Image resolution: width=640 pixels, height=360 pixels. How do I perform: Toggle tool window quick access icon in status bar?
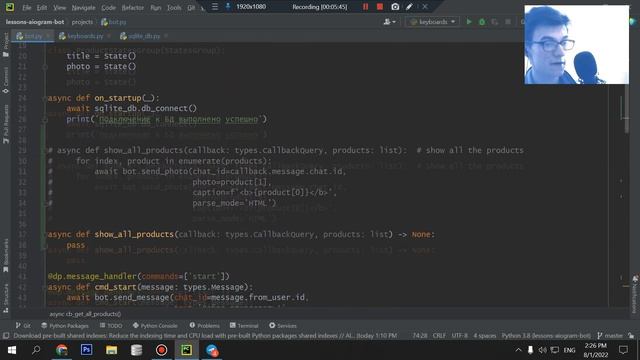pyautogui.click(x=6, y=336)
